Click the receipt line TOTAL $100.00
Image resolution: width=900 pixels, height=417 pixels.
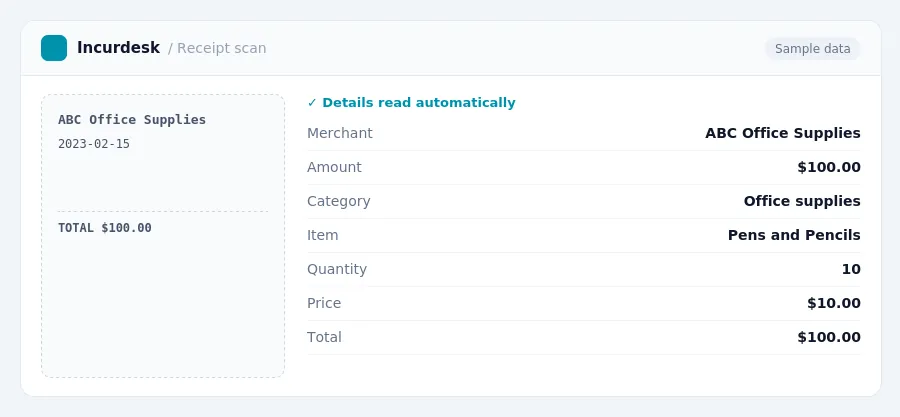tap(105, 228)
